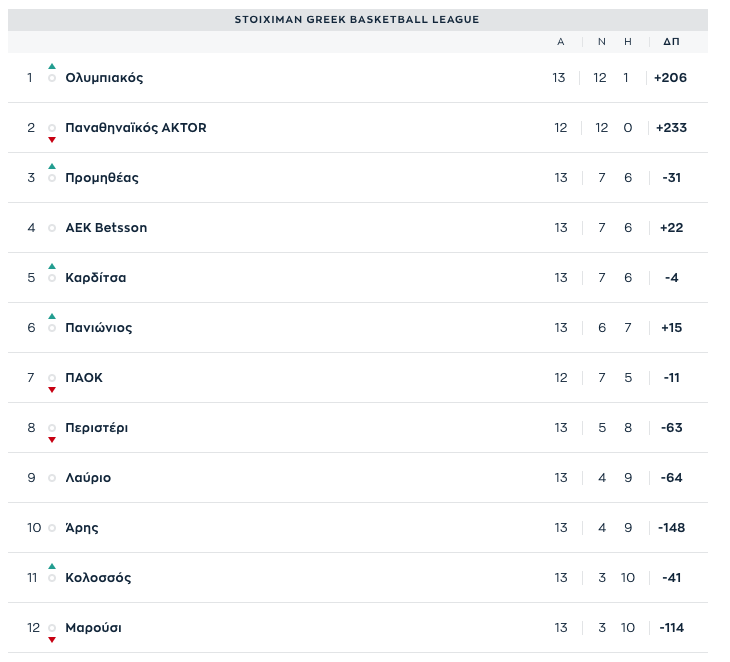Image resolution: width=730 pixels, height=662 pixels.
Task: Click the green up arrow beside Ολυμπιακός
Action: (x=52, y=66)
